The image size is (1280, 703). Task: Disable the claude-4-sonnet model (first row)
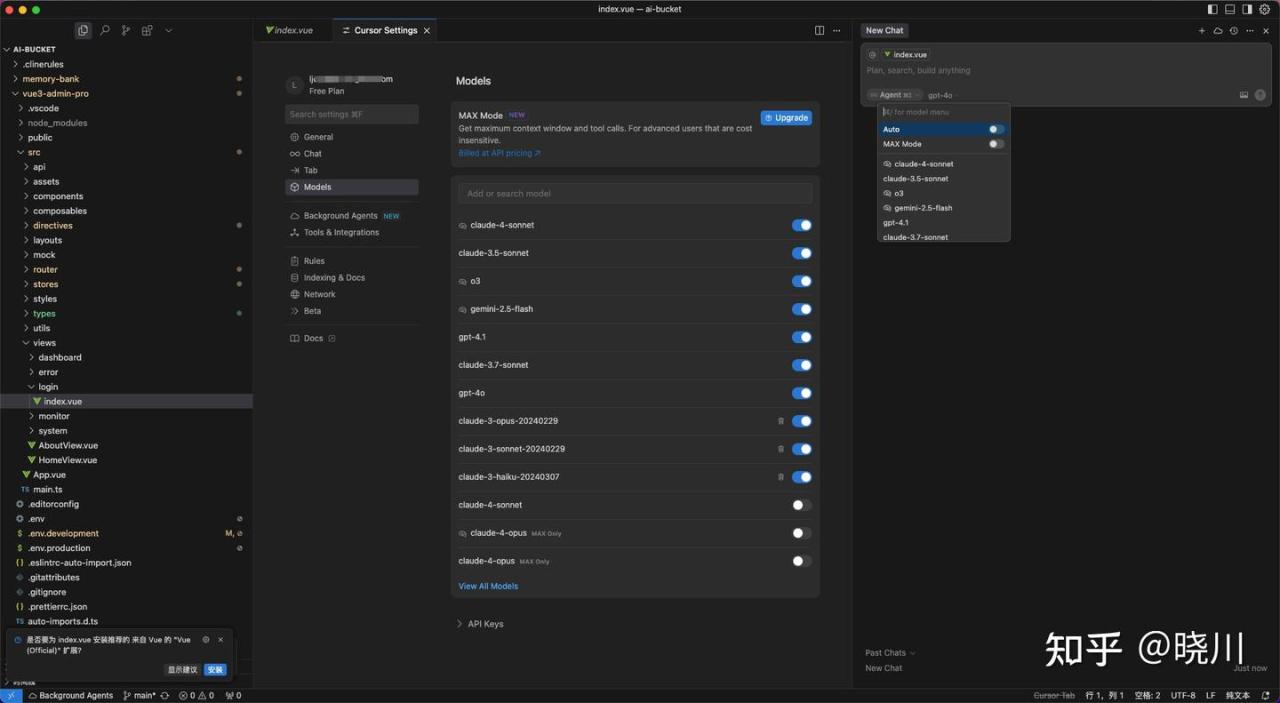click(802, 225)
